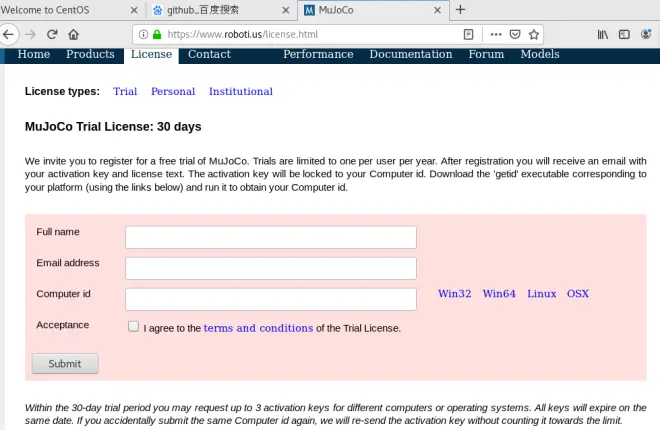Image resolution: width=660 pixels, height=430 pixels.
Task: Open page actions three-dots menu
Action: click(496, 35)
